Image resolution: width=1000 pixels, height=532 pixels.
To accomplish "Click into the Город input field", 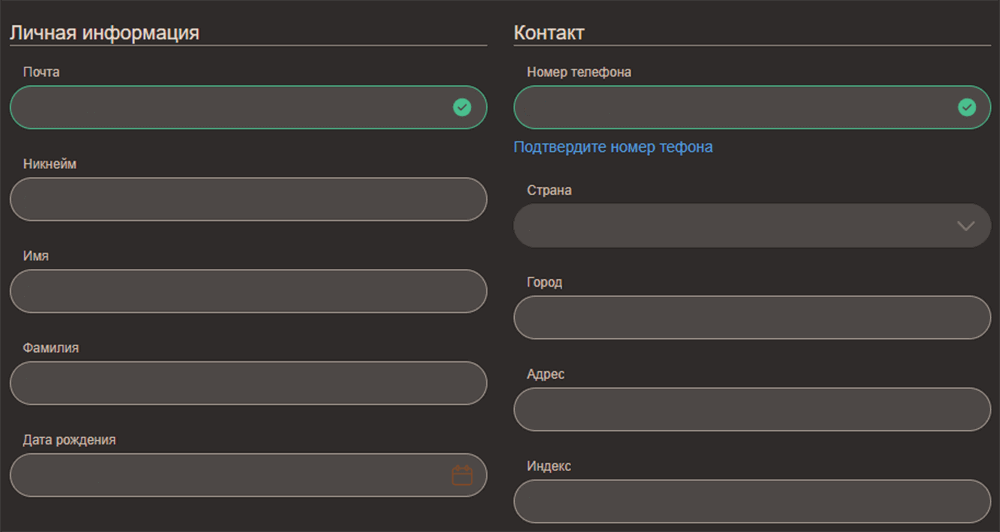I will pos(752,317).
